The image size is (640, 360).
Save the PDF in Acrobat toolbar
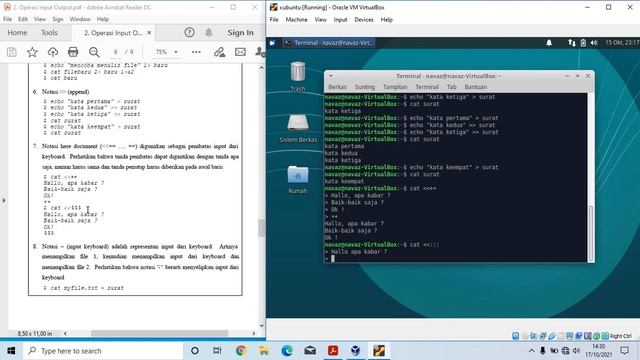11,52
